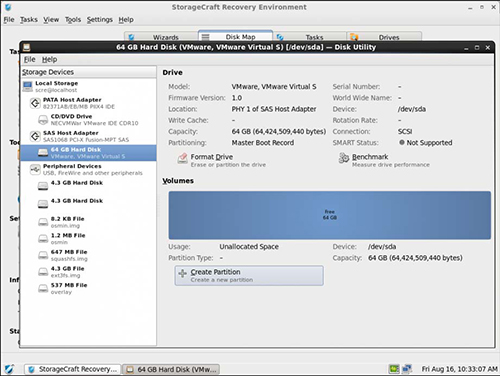The image size is (500, 376).
Task: Select the 64 GB Hard Disk entry
Action: pyautogui.click(x=88, y=153)
